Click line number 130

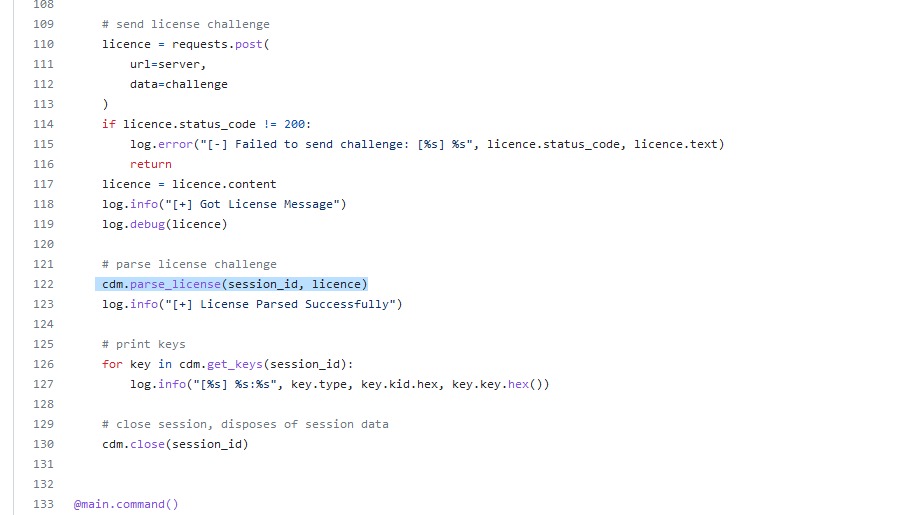(45, 444)
